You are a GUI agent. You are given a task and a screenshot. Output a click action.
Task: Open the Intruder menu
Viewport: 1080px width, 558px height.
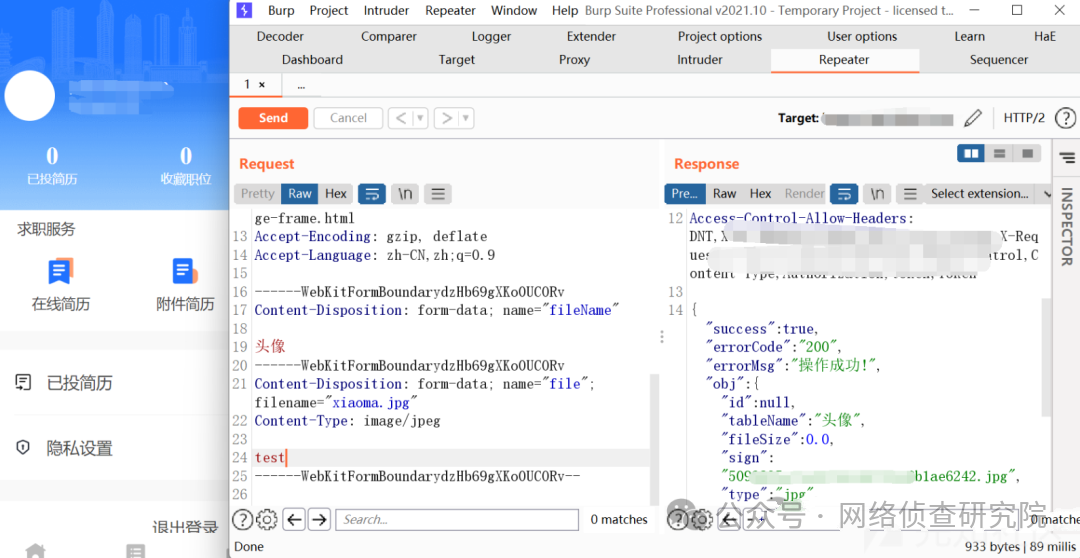[x=386, y=10]
